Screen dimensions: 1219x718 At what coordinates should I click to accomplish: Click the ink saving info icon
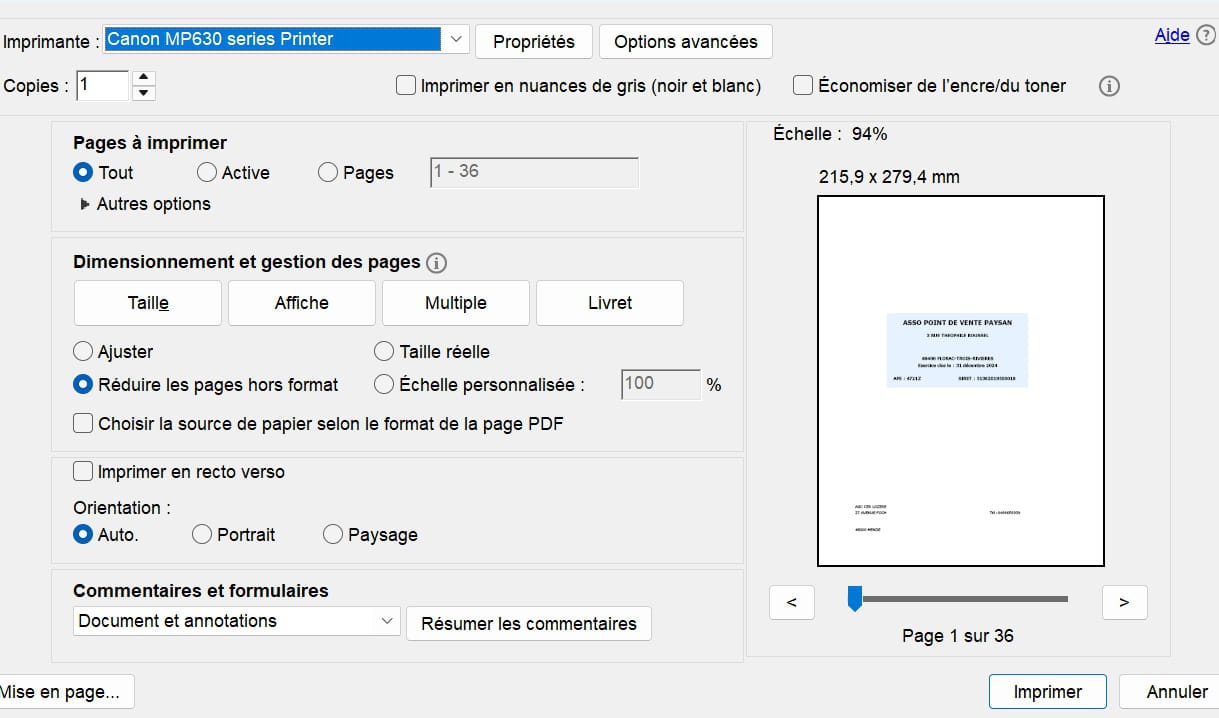coord(1108,86)
